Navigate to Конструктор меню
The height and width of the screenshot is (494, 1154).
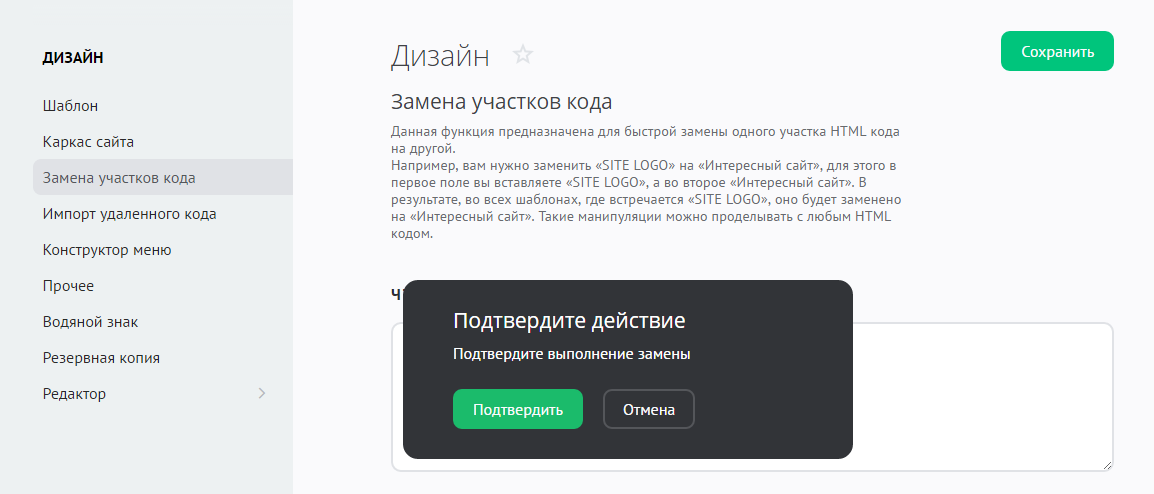(x=107, y=250)
